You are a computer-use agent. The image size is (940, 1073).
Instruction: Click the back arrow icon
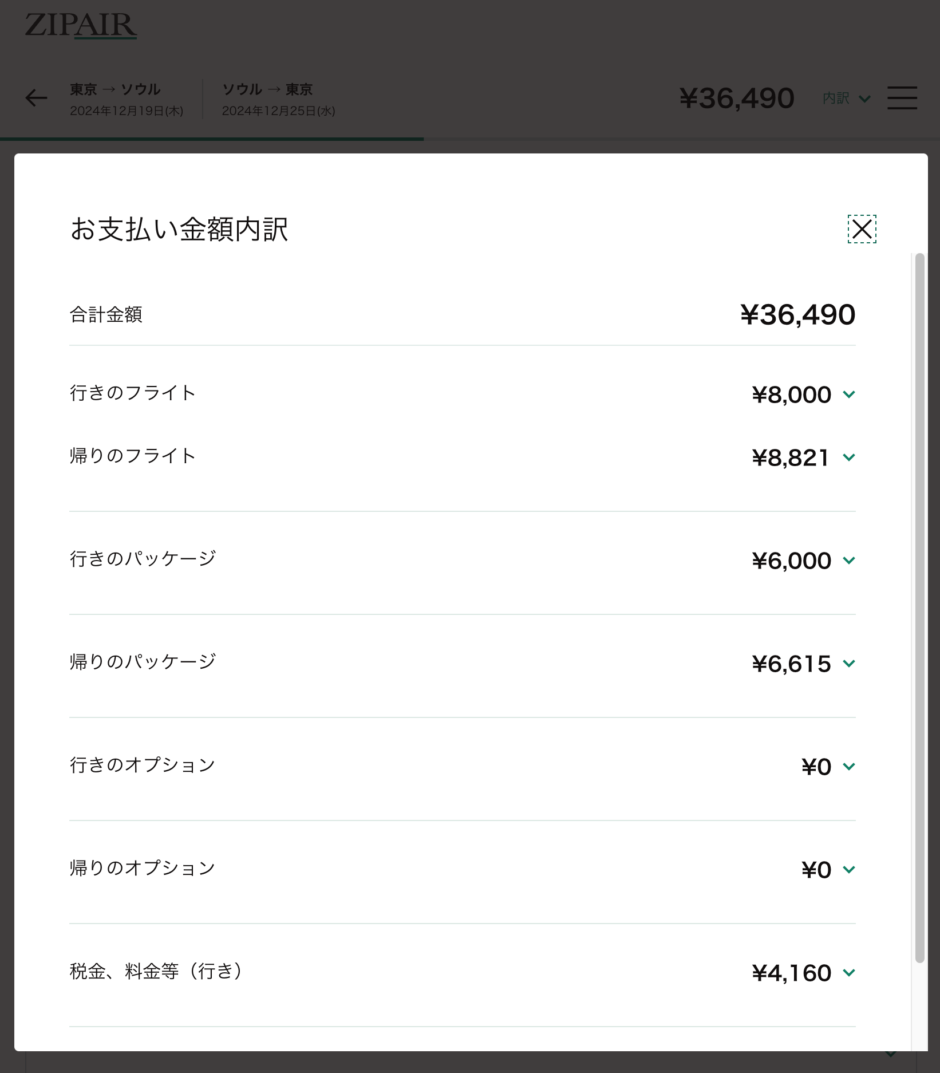tap(36, 97)
